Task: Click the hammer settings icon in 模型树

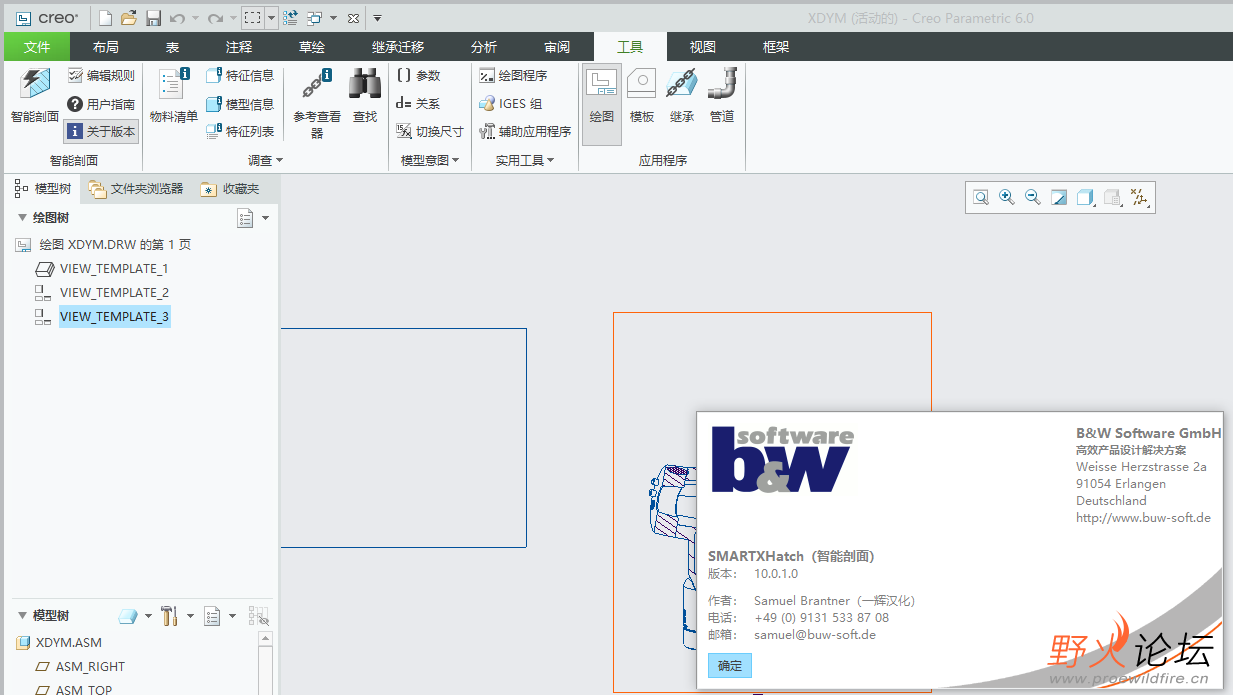Action: tap(169, 616)
